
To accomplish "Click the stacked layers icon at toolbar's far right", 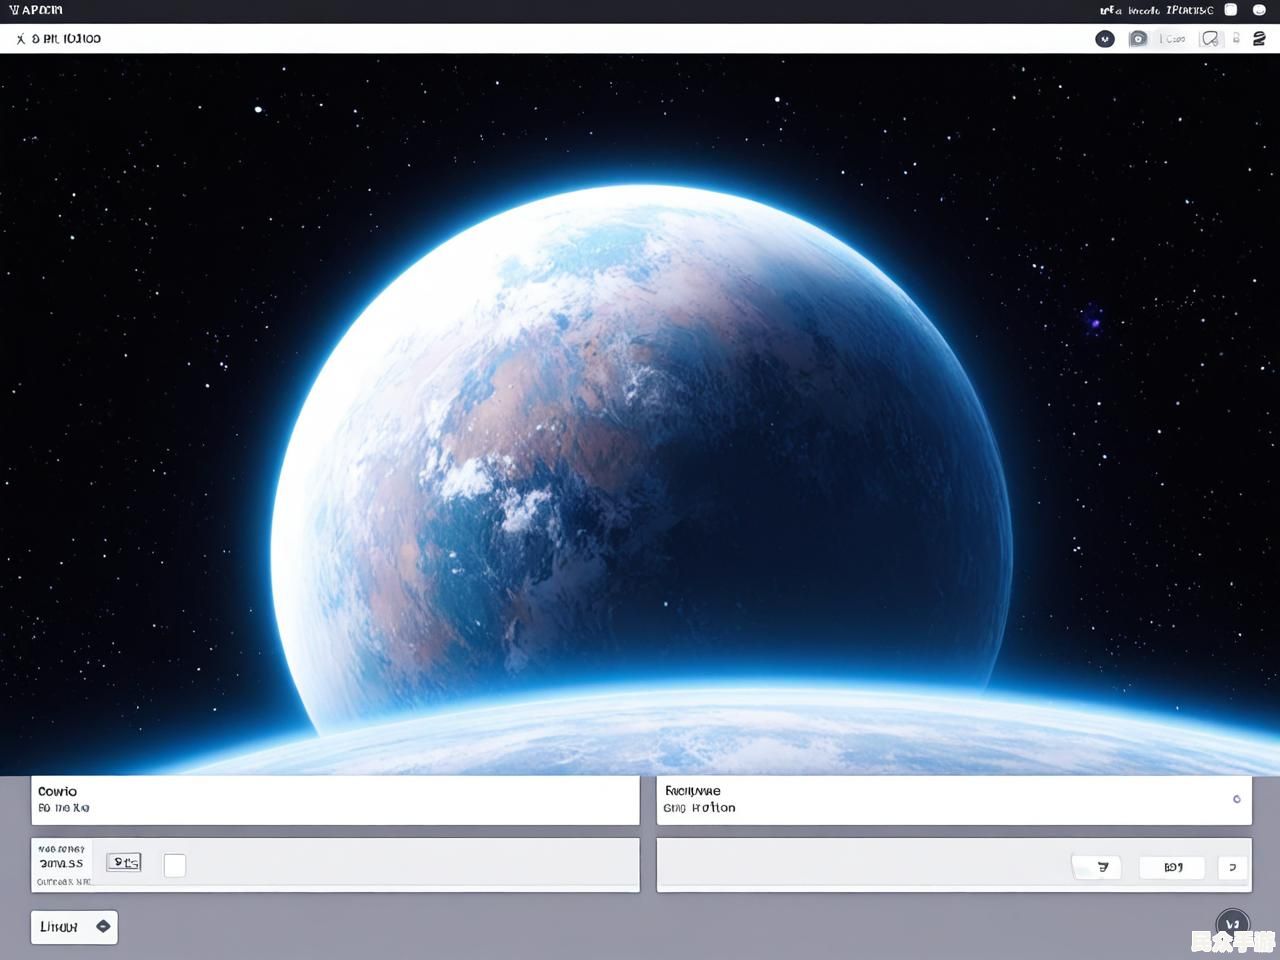I will 1259,39.
